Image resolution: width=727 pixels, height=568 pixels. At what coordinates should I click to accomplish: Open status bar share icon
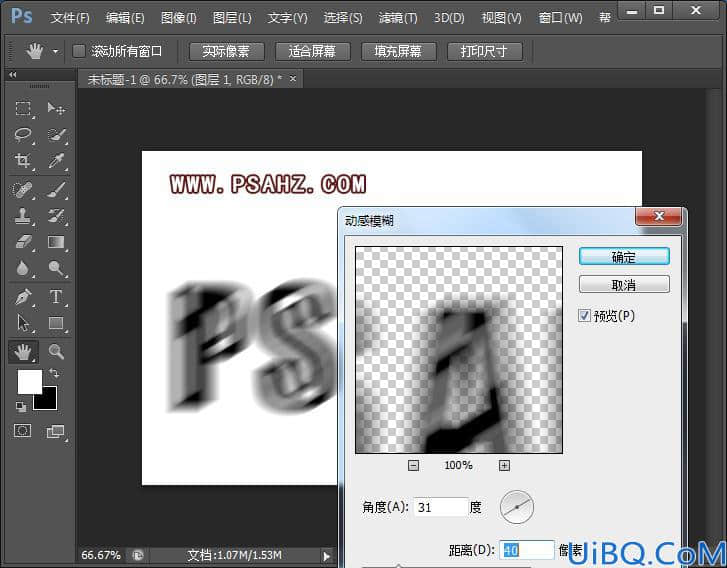(138, 555)
